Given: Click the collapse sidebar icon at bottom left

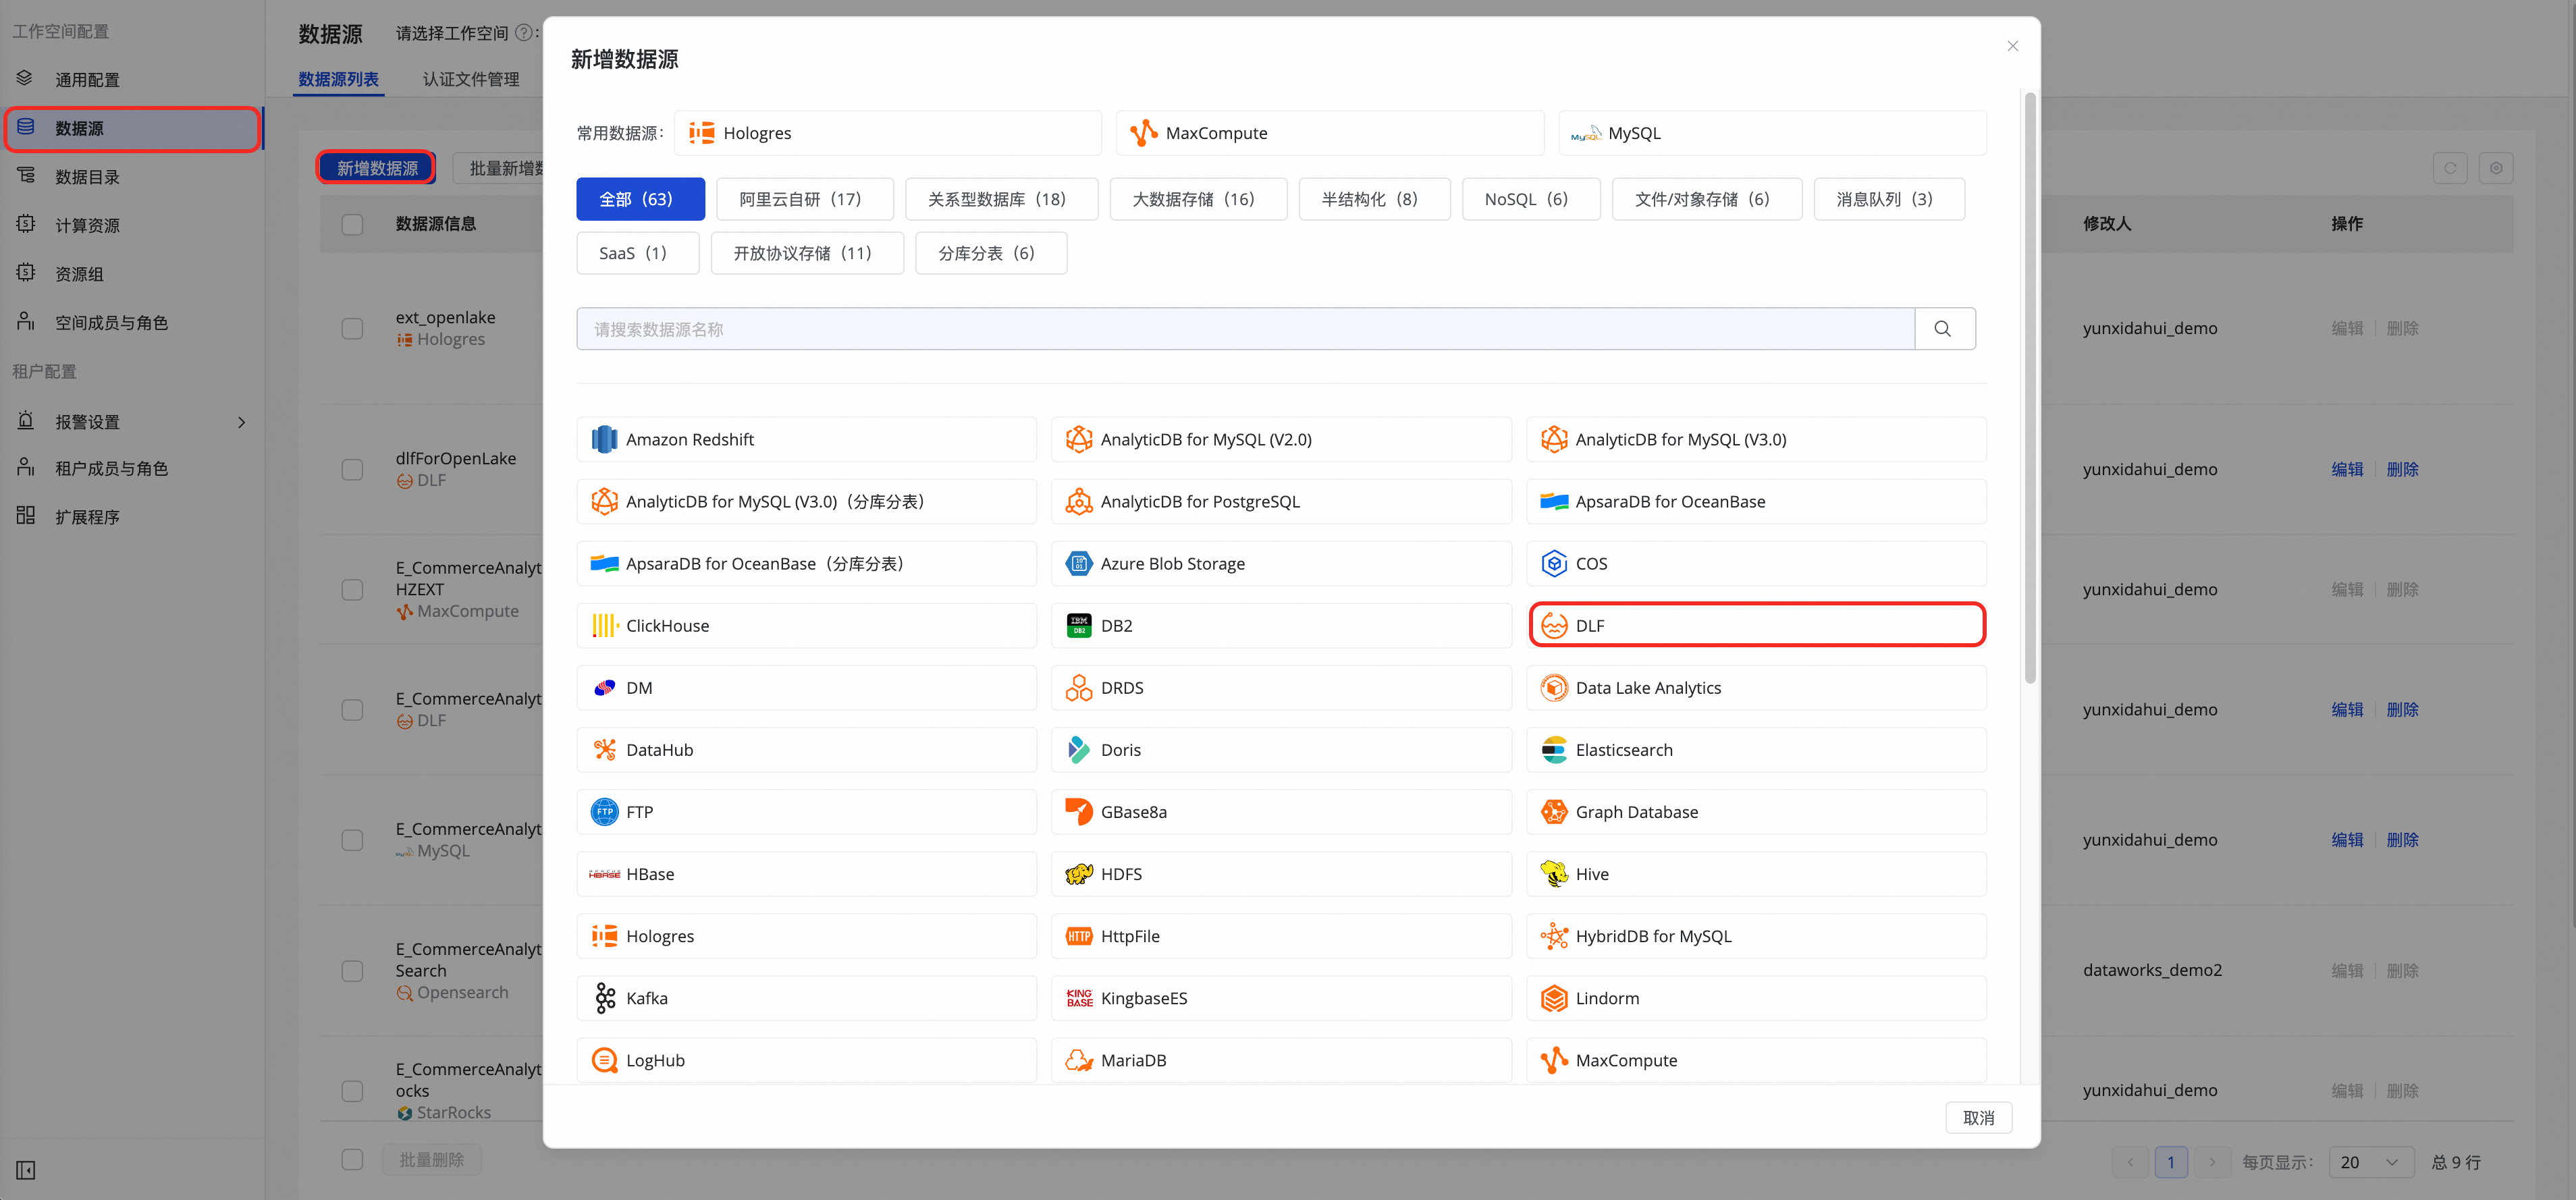Looking at the screenshot, I should [x=26, y=1170].
